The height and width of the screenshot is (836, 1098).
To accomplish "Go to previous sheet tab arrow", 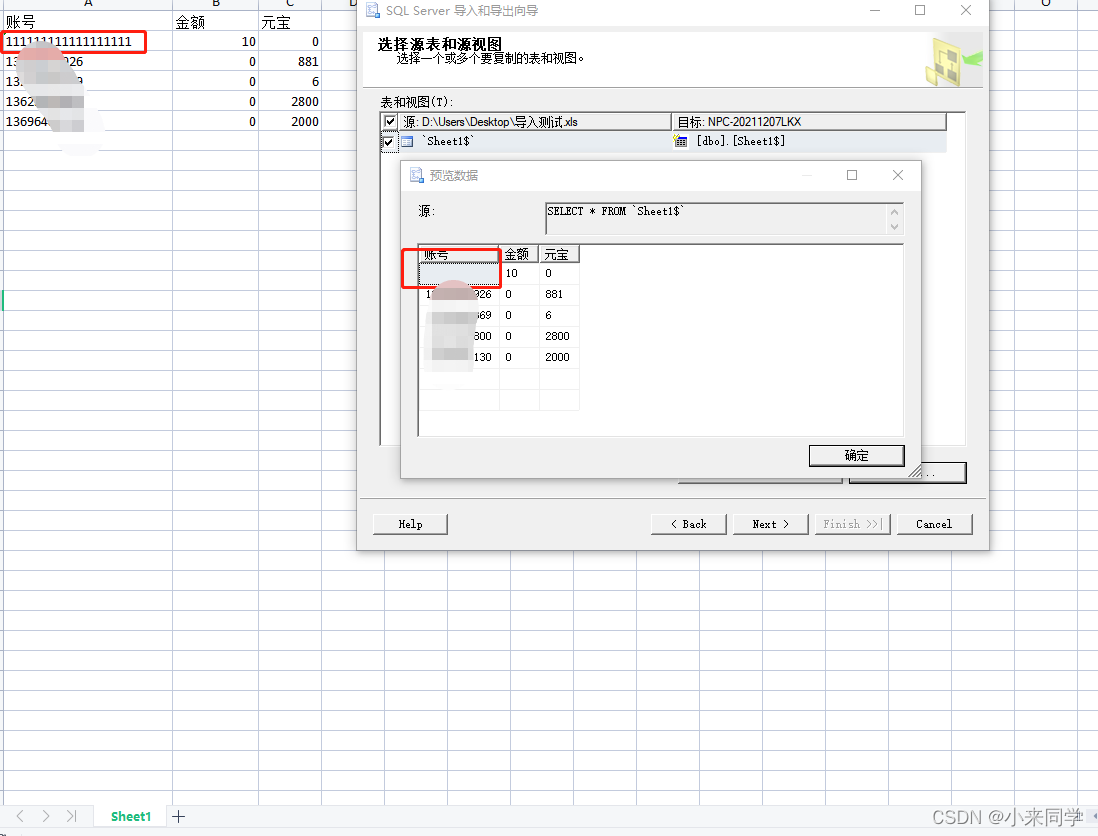I will [20, 816].
